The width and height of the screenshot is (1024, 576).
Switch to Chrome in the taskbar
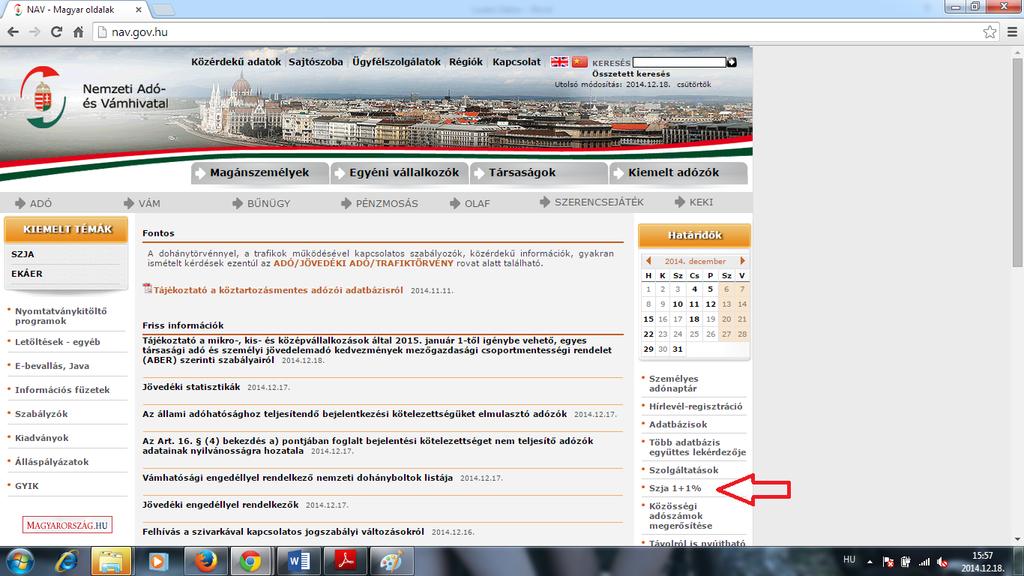251,562
